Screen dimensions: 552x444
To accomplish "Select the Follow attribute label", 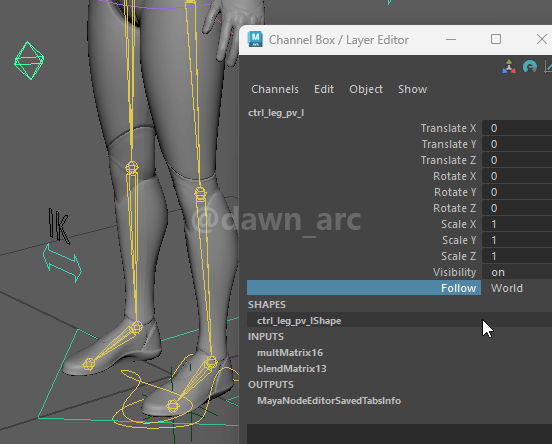I will point(458,288).
